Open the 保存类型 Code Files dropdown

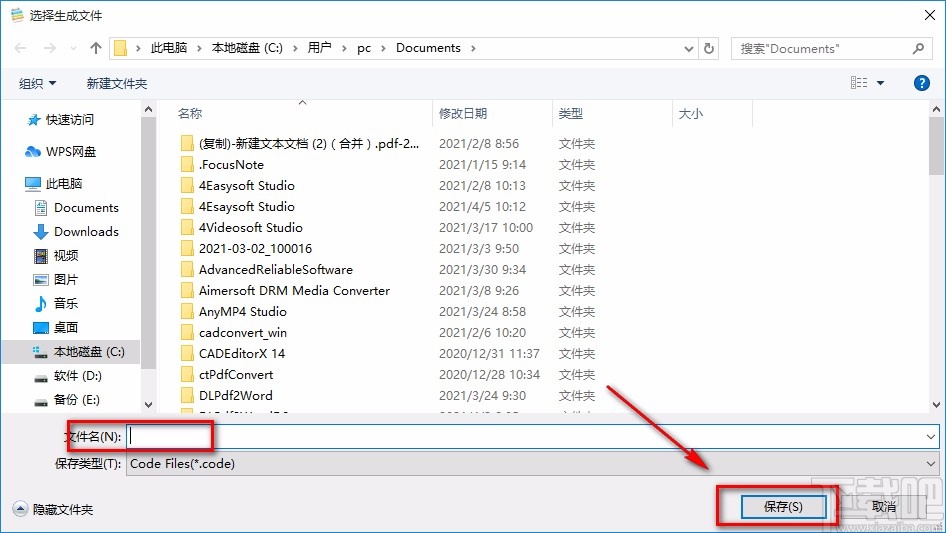point(532,464)
